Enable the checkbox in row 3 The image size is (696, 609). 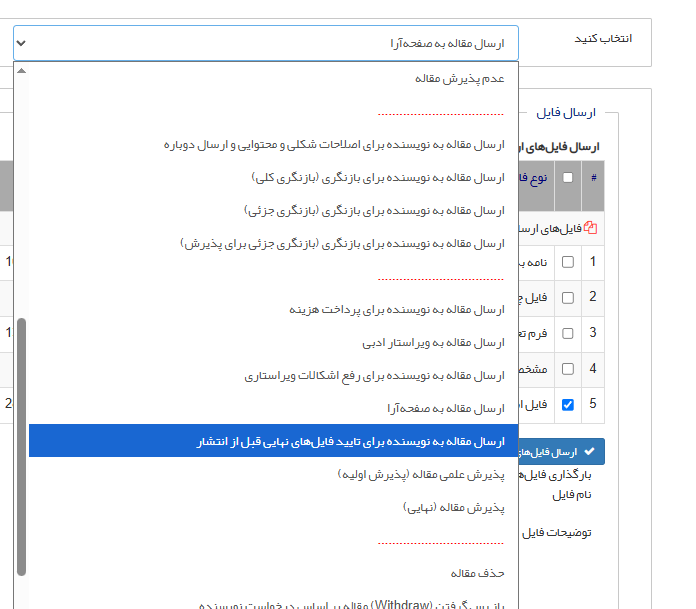pyautogui.click(x=568, y=333)
